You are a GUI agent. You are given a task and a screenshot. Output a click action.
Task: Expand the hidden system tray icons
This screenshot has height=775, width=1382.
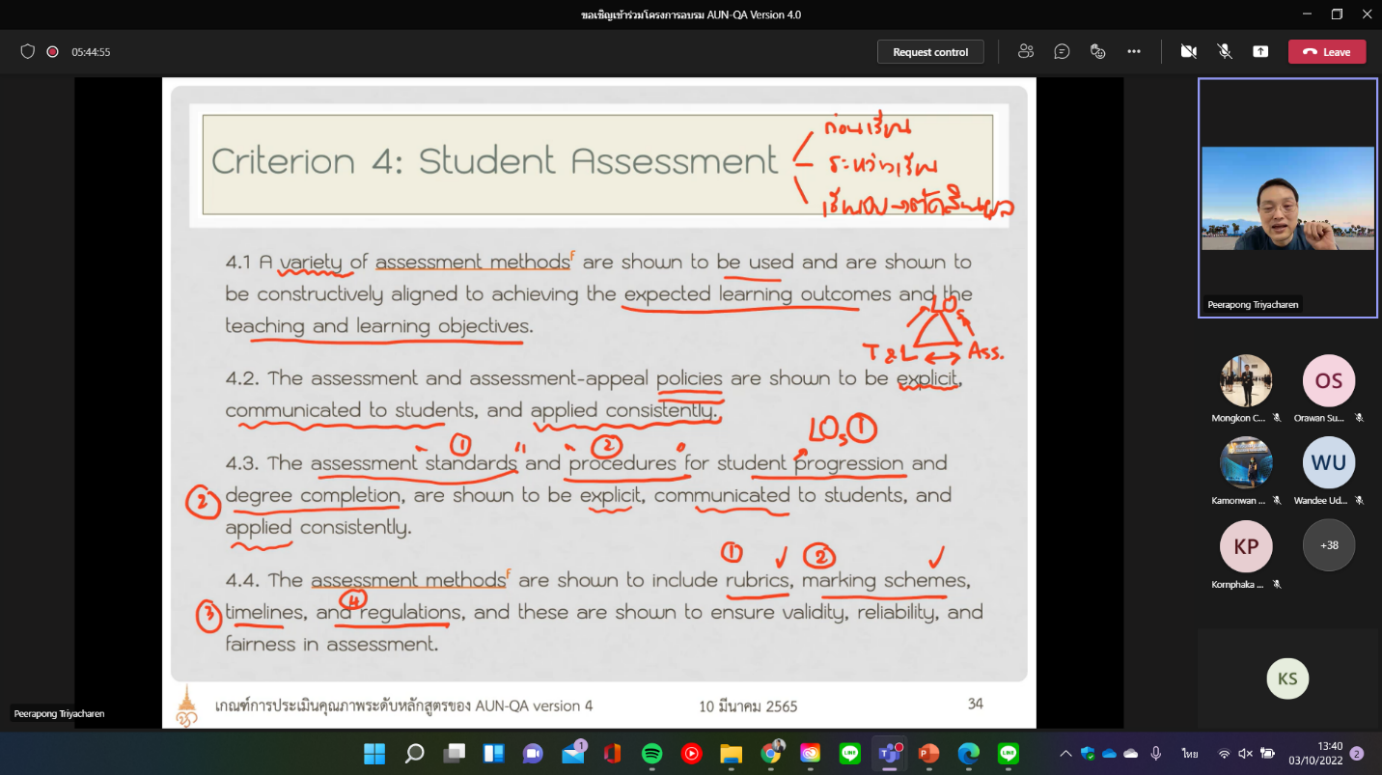coord(1065,753)
